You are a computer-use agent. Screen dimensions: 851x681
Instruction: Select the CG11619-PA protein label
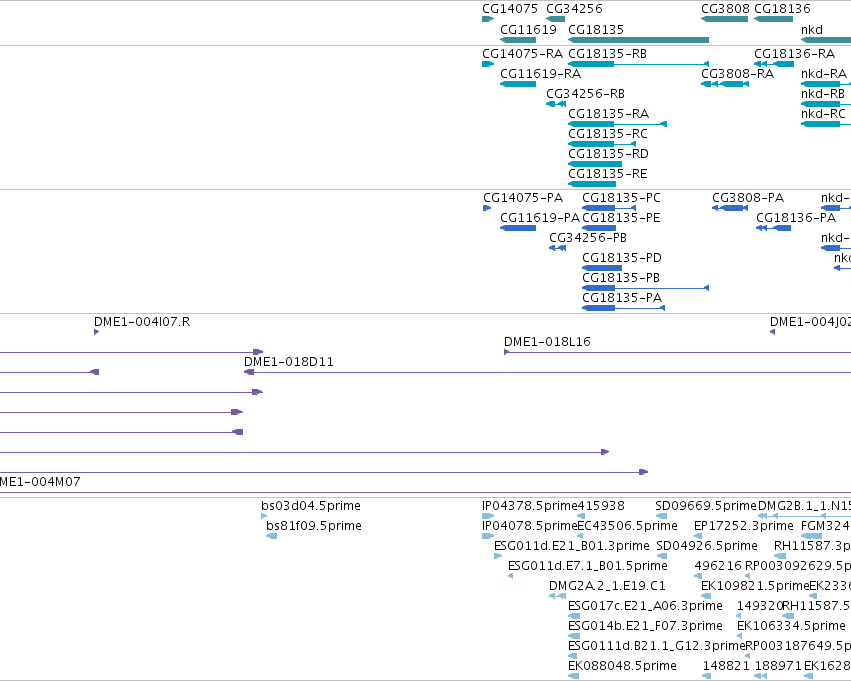coord(540,218)
